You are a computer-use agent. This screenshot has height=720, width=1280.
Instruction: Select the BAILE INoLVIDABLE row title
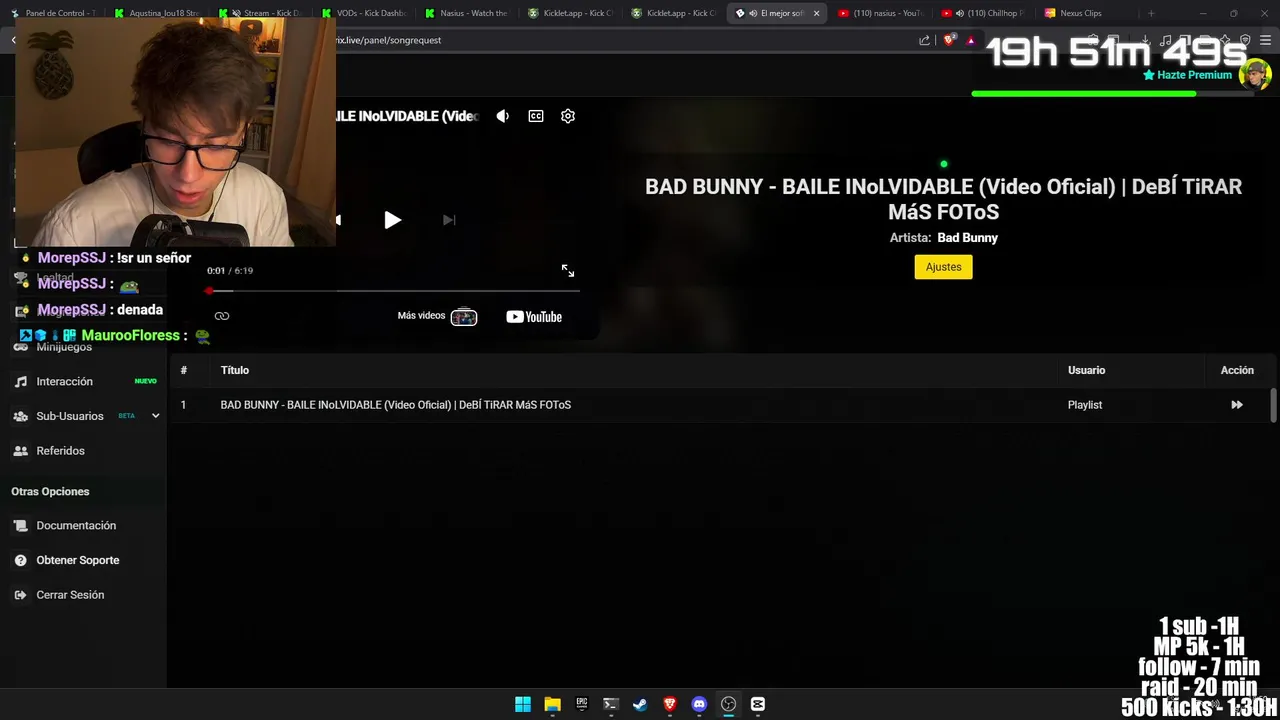pos(396,405)
